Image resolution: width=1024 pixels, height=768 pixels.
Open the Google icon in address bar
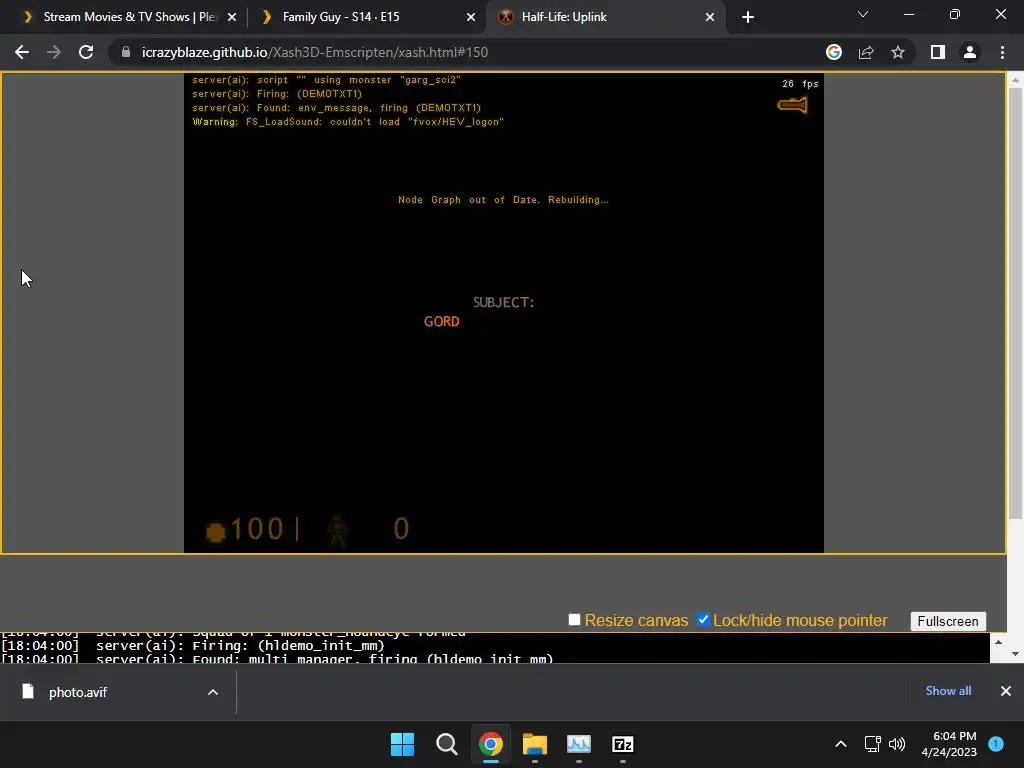coord(834,52)
